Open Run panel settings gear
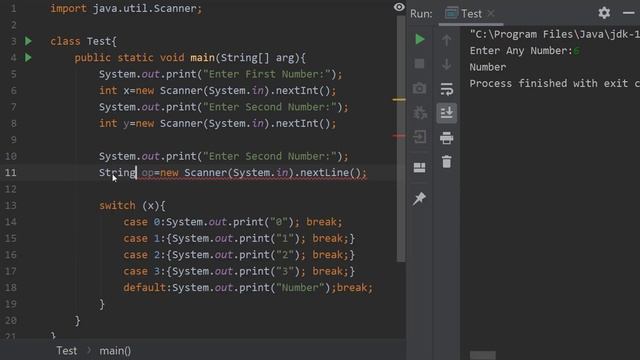Image resolution: width=640 pixels, height=360 pixels. click(604, 13)
